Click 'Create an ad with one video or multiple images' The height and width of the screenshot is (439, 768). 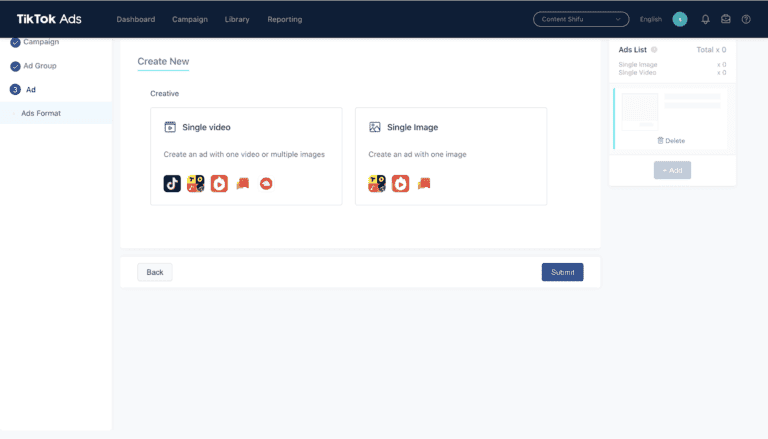point(244,154)
